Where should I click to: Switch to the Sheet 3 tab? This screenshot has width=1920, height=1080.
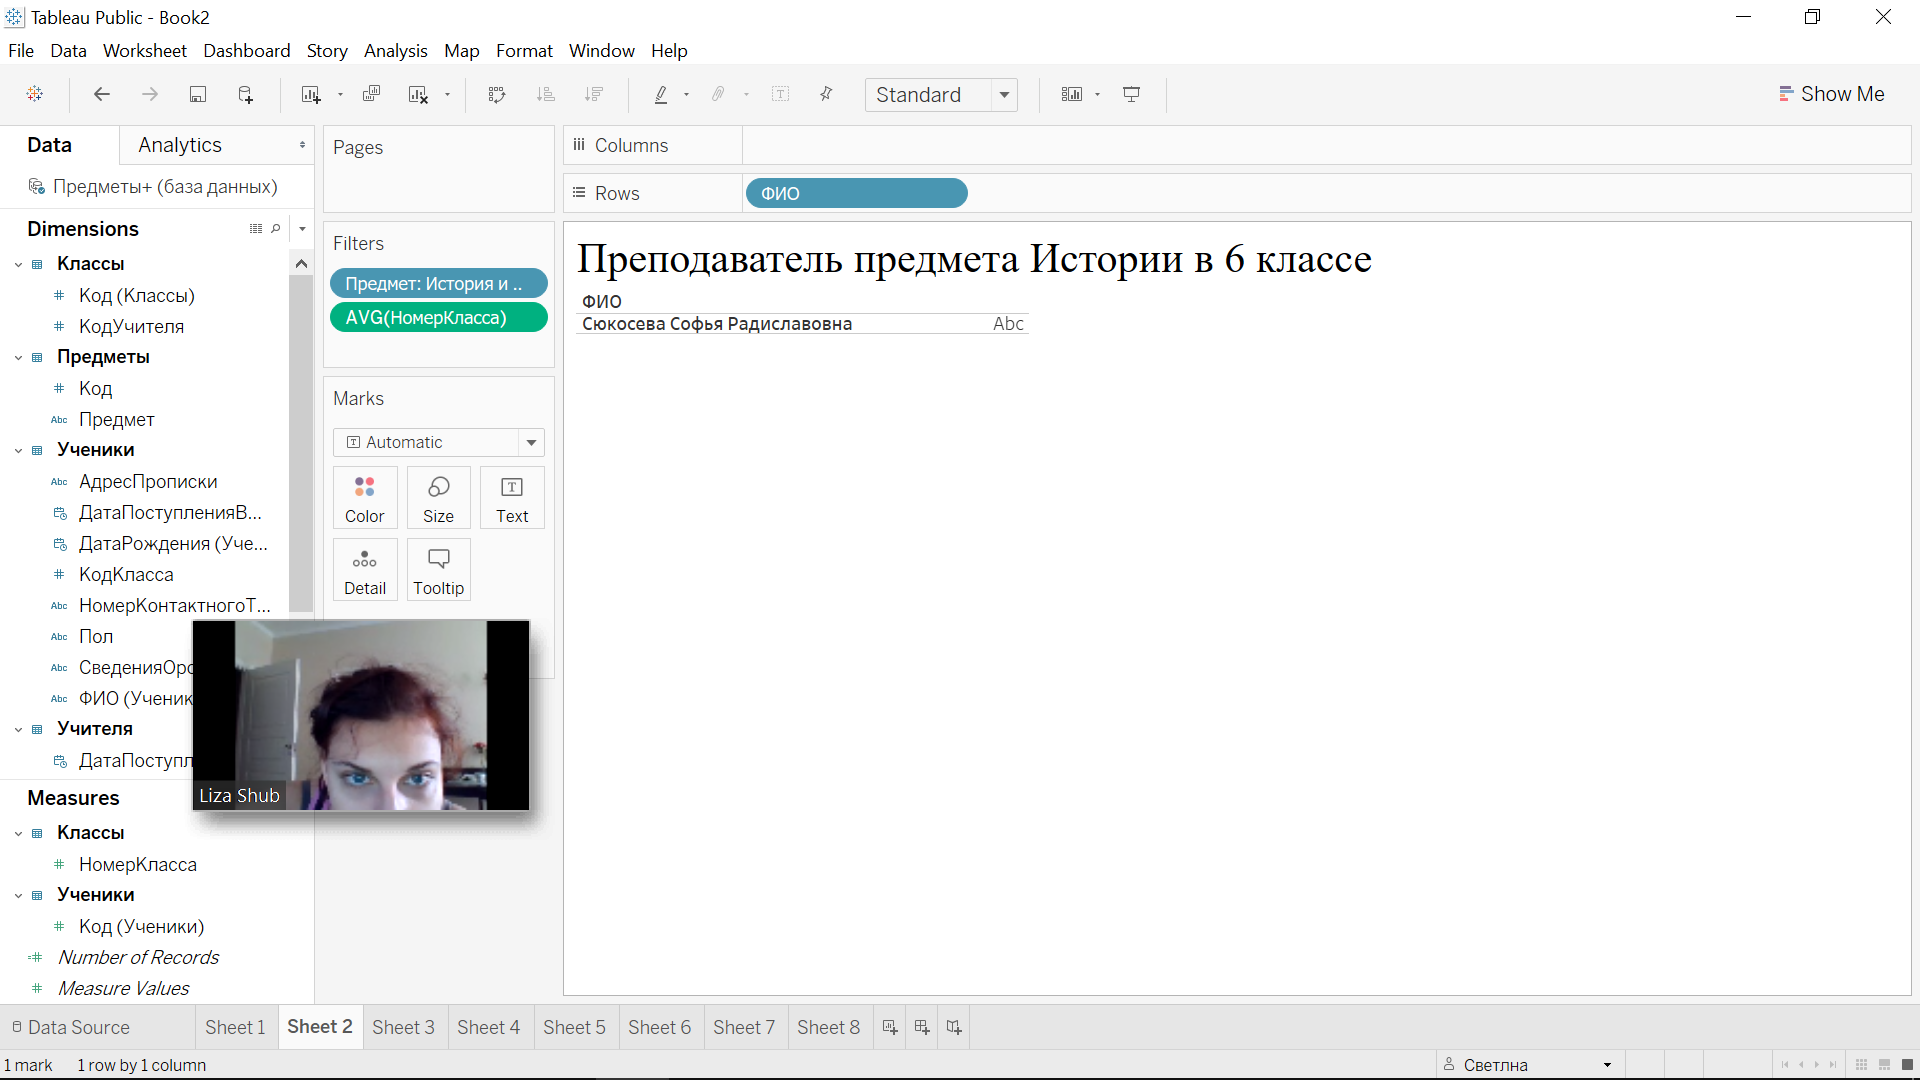[x=403, y=1027]
